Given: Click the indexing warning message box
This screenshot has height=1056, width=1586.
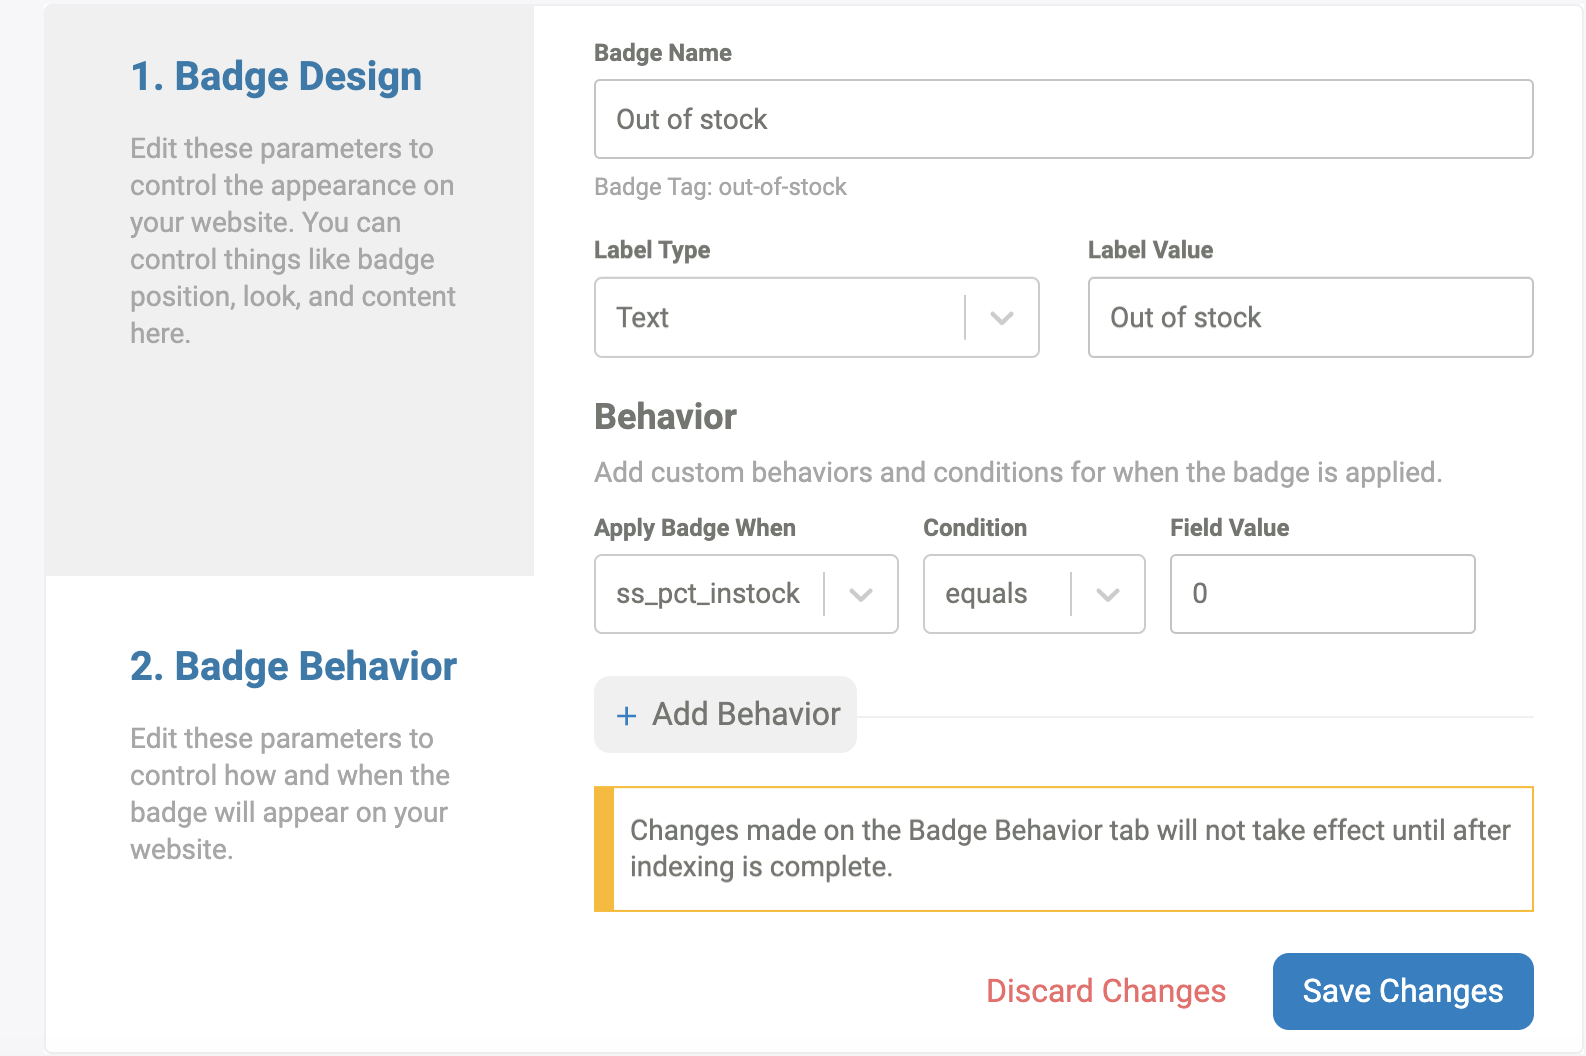Looking at the screenshot, I should click(x=1065, y=848).
